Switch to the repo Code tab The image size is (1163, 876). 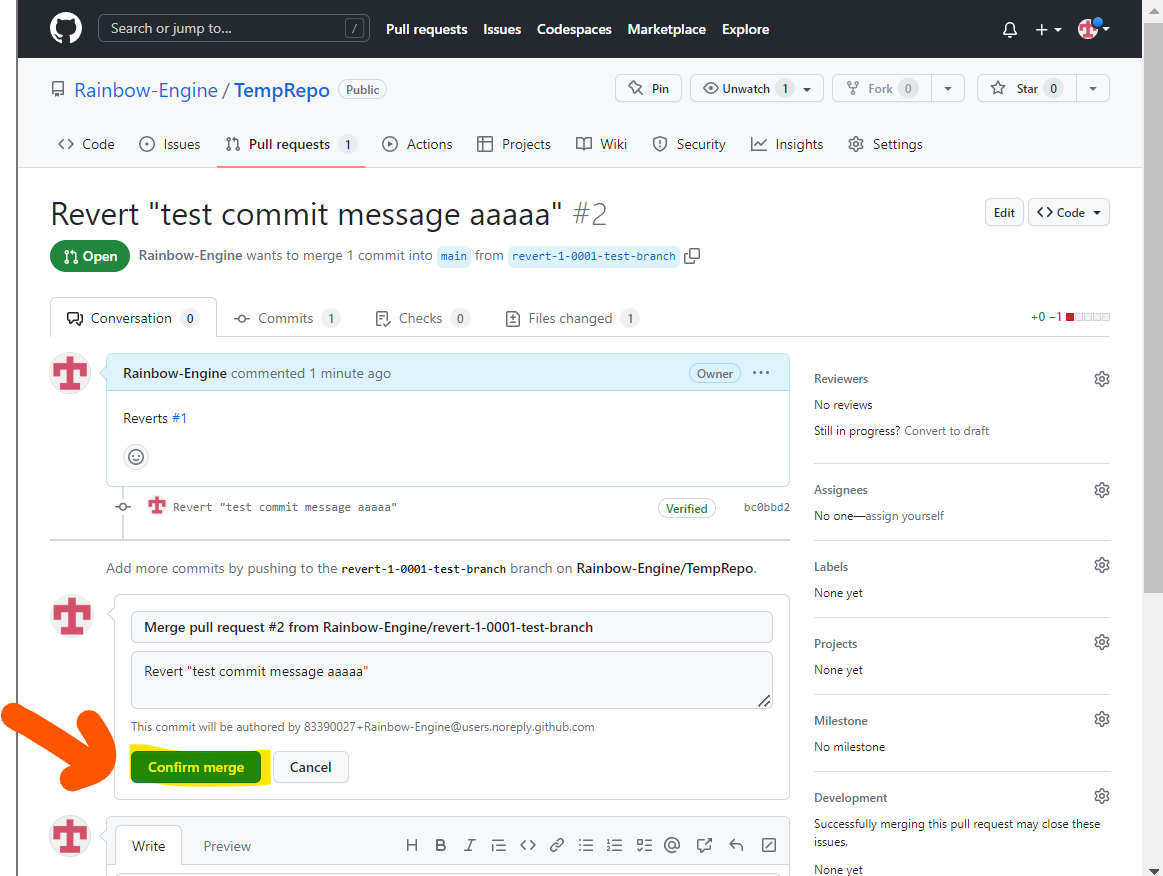coord(86,144)
